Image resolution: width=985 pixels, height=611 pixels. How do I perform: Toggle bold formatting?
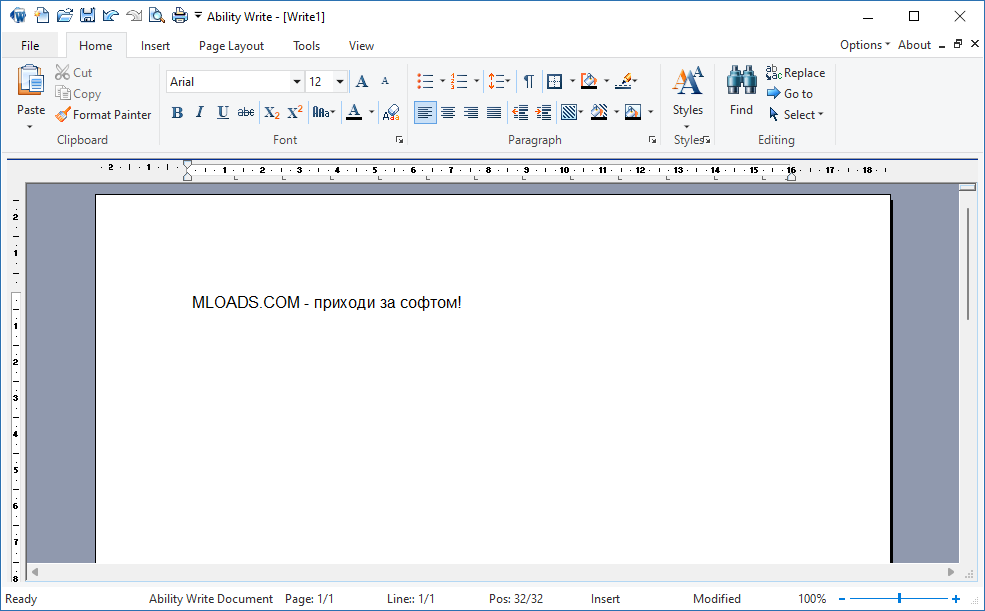(x=177, y=112)
